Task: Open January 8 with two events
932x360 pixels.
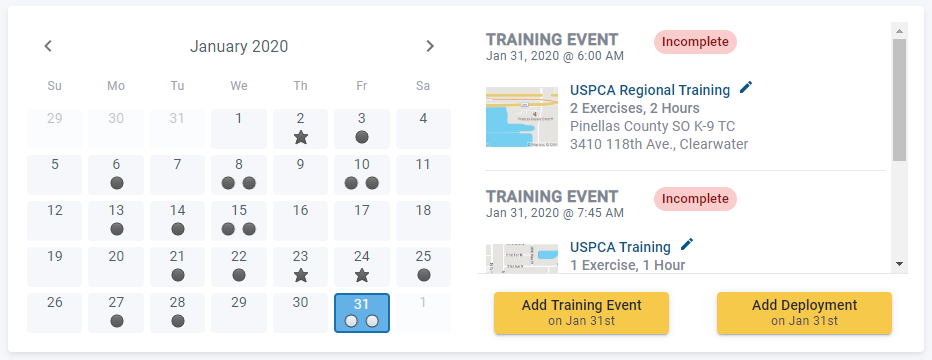Action: [x=239, y=175]
